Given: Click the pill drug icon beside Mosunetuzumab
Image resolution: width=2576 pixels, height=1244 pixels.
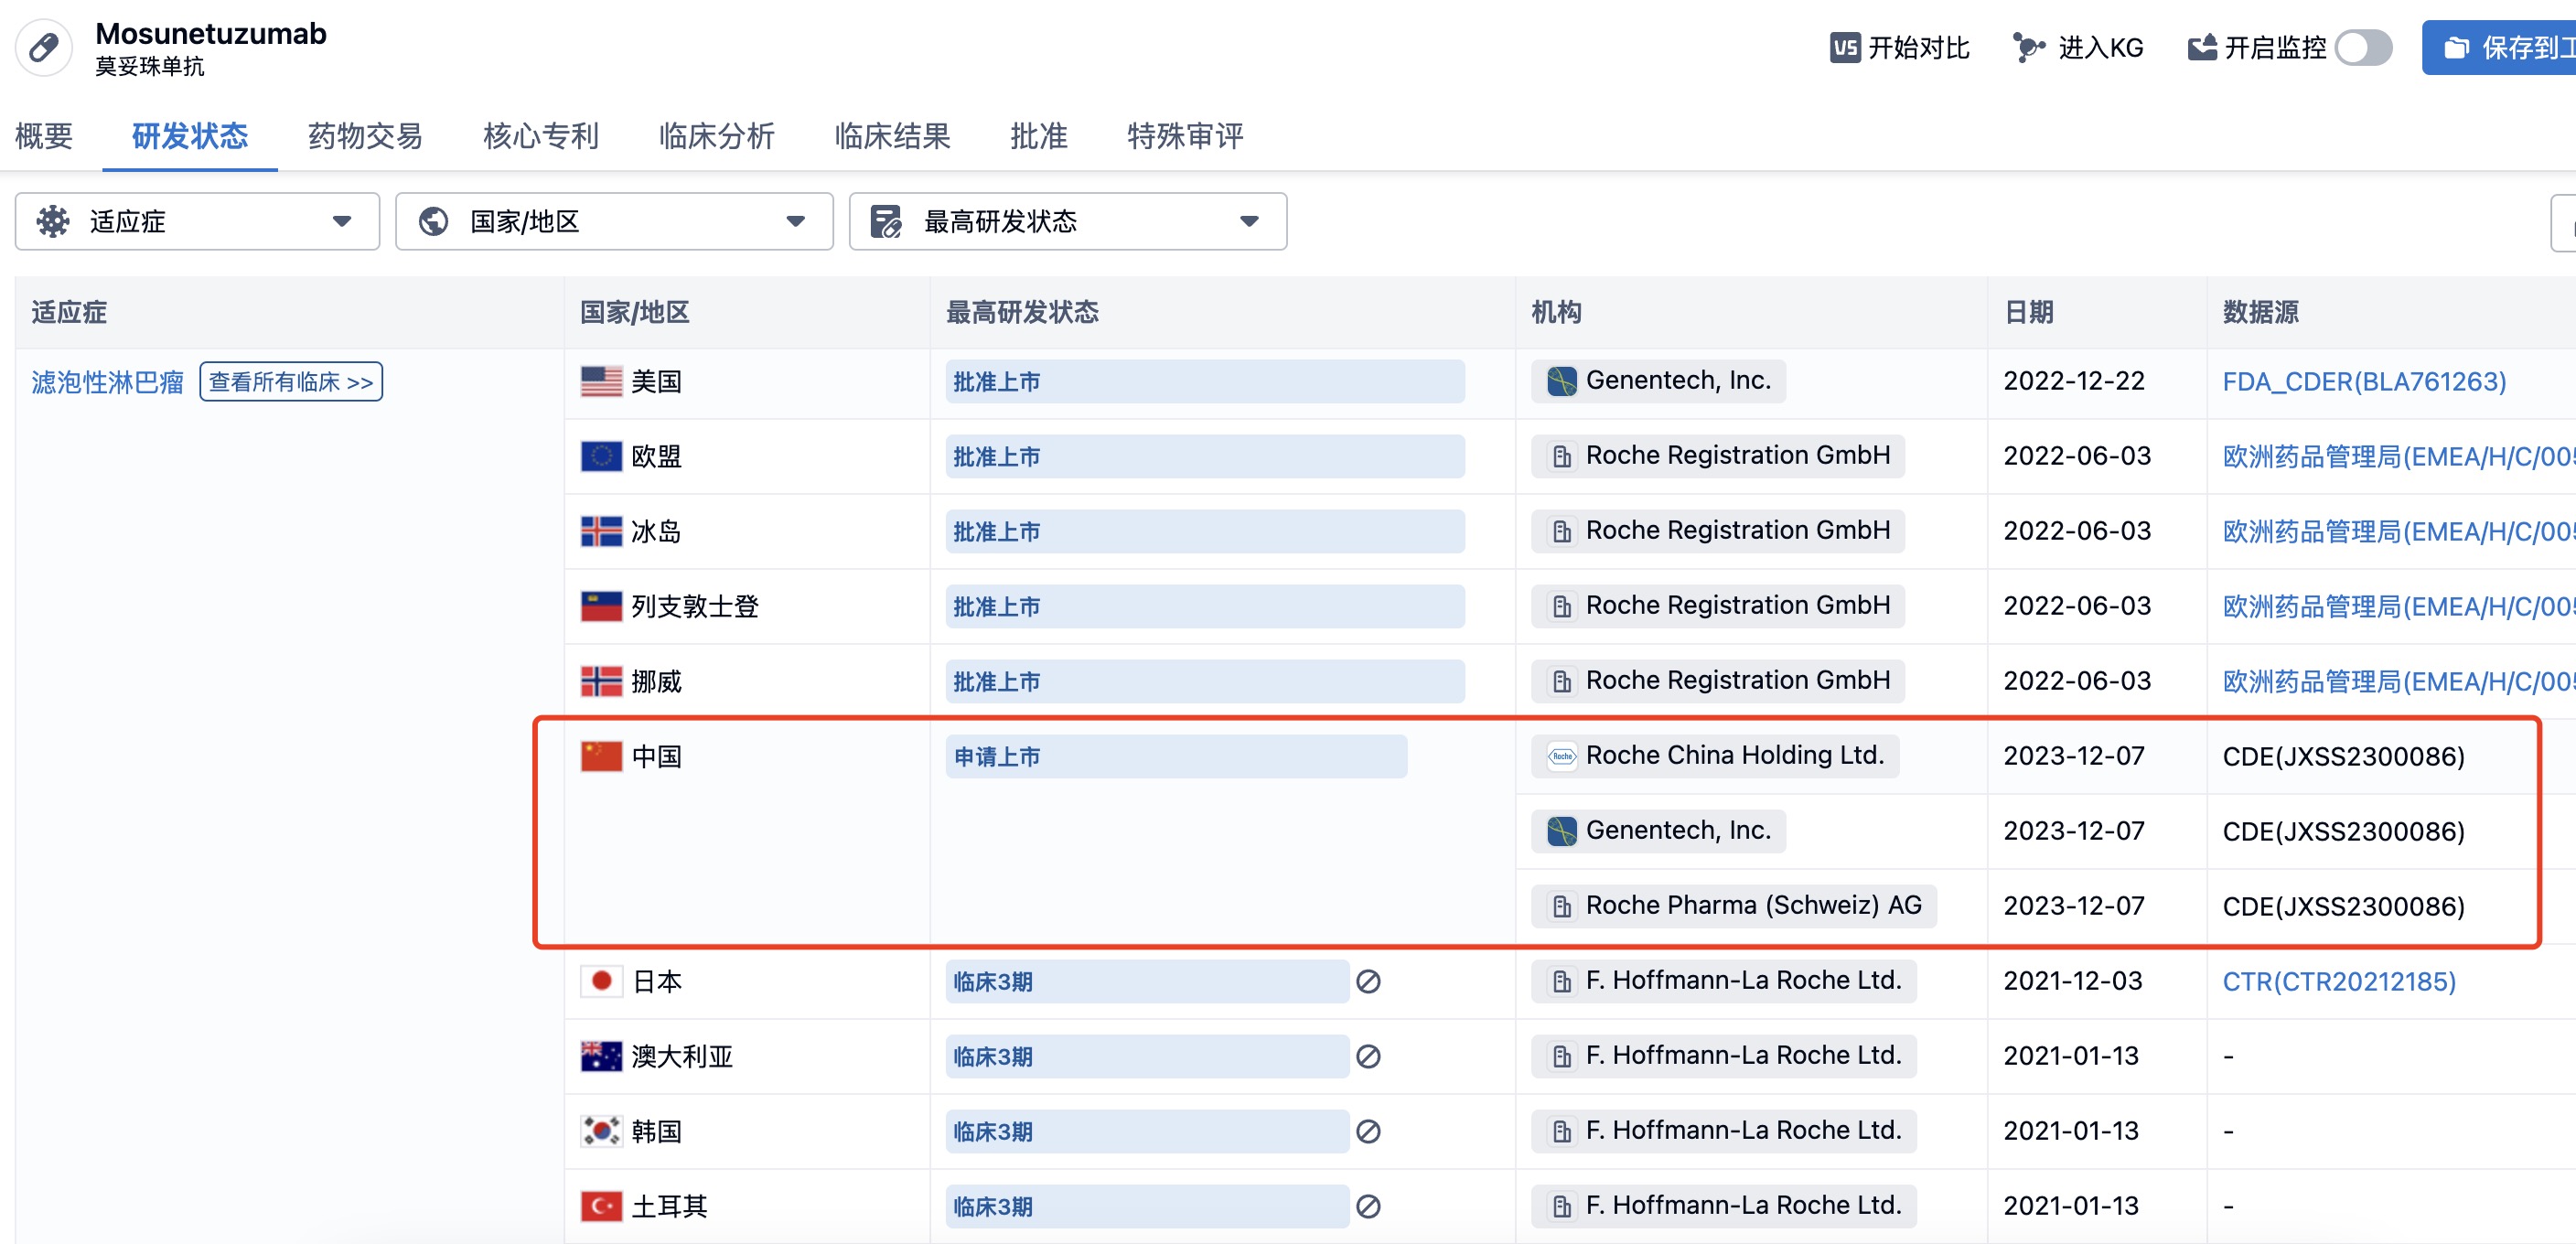Looking at the screenshot, I should [x=43, y=47].
